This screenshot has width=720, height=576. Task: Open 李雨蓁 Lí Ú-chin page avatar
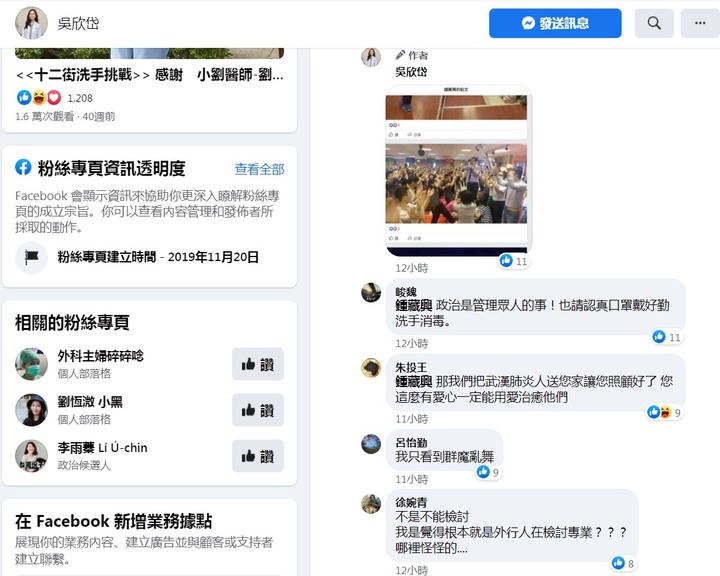tap(31, 456)
